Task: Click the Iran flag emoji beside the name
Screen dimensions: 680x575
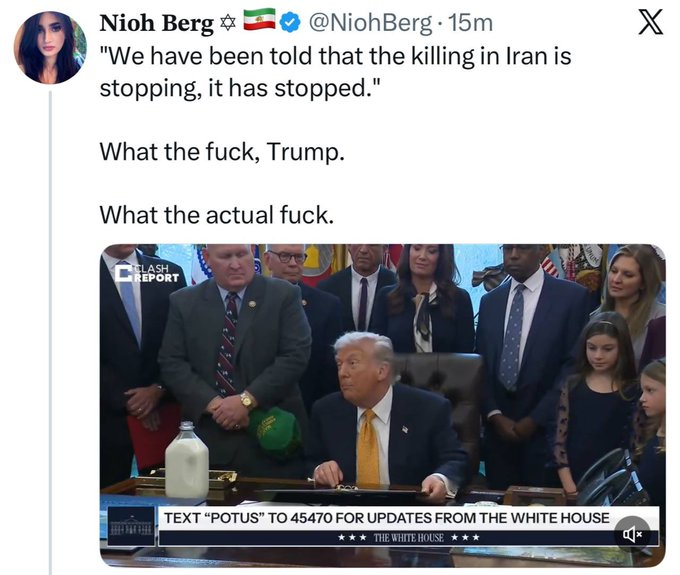Action: (259, 21)
